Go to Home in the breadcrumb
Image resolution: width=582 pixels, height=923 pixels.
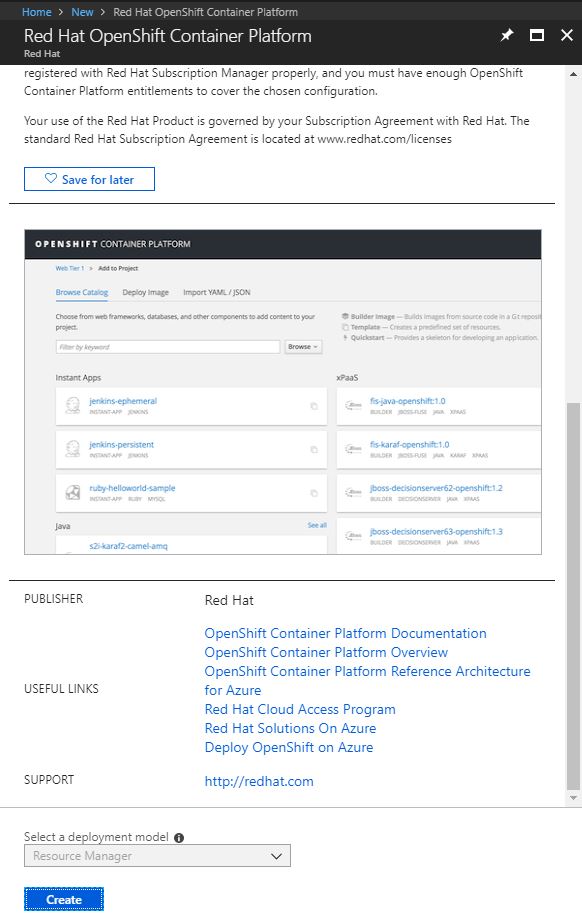(36, 12)
